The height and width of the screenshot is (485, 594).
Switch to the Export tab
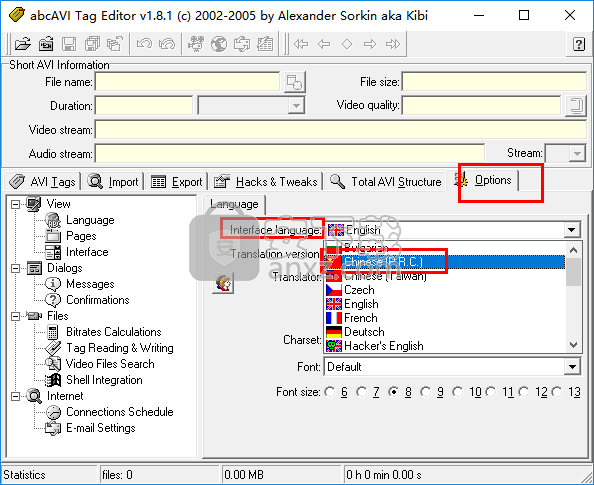click(x=177, y=182)
